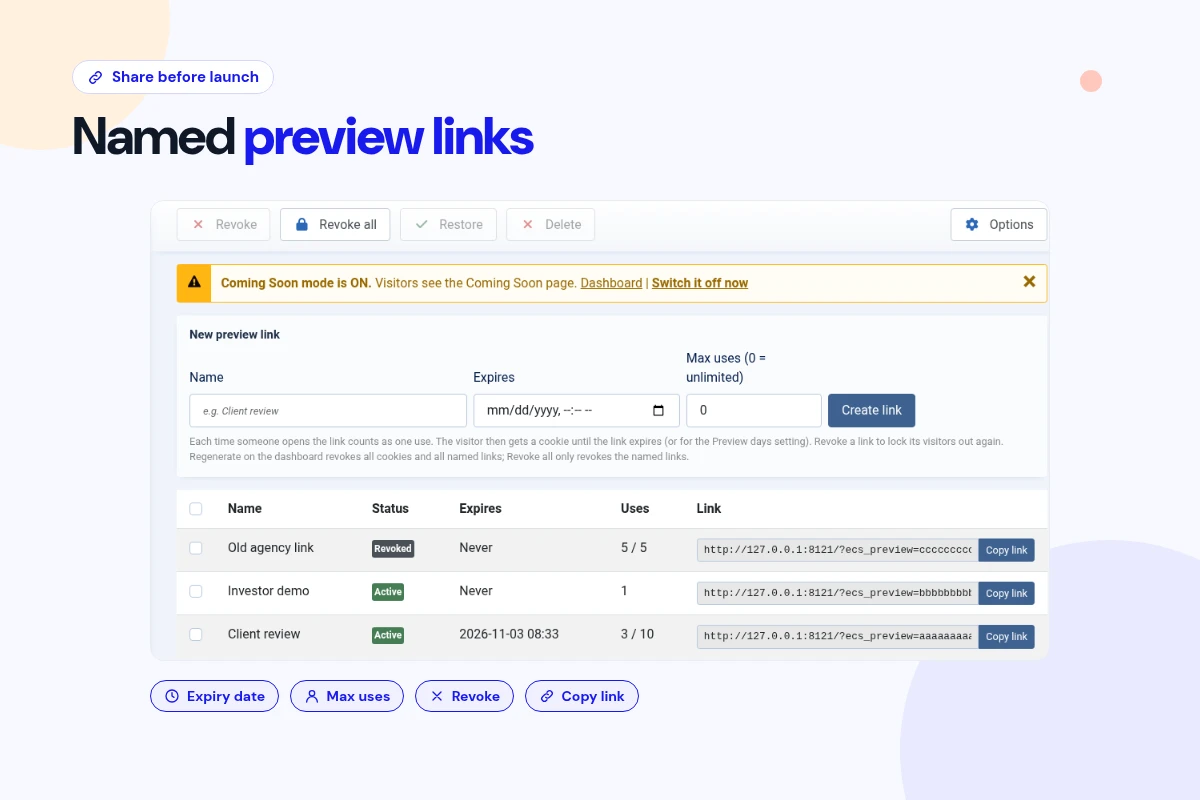This screenshot has height=800, width=1200.
Task: Click the person icon on Max uses tag
Action: point(312,696)
